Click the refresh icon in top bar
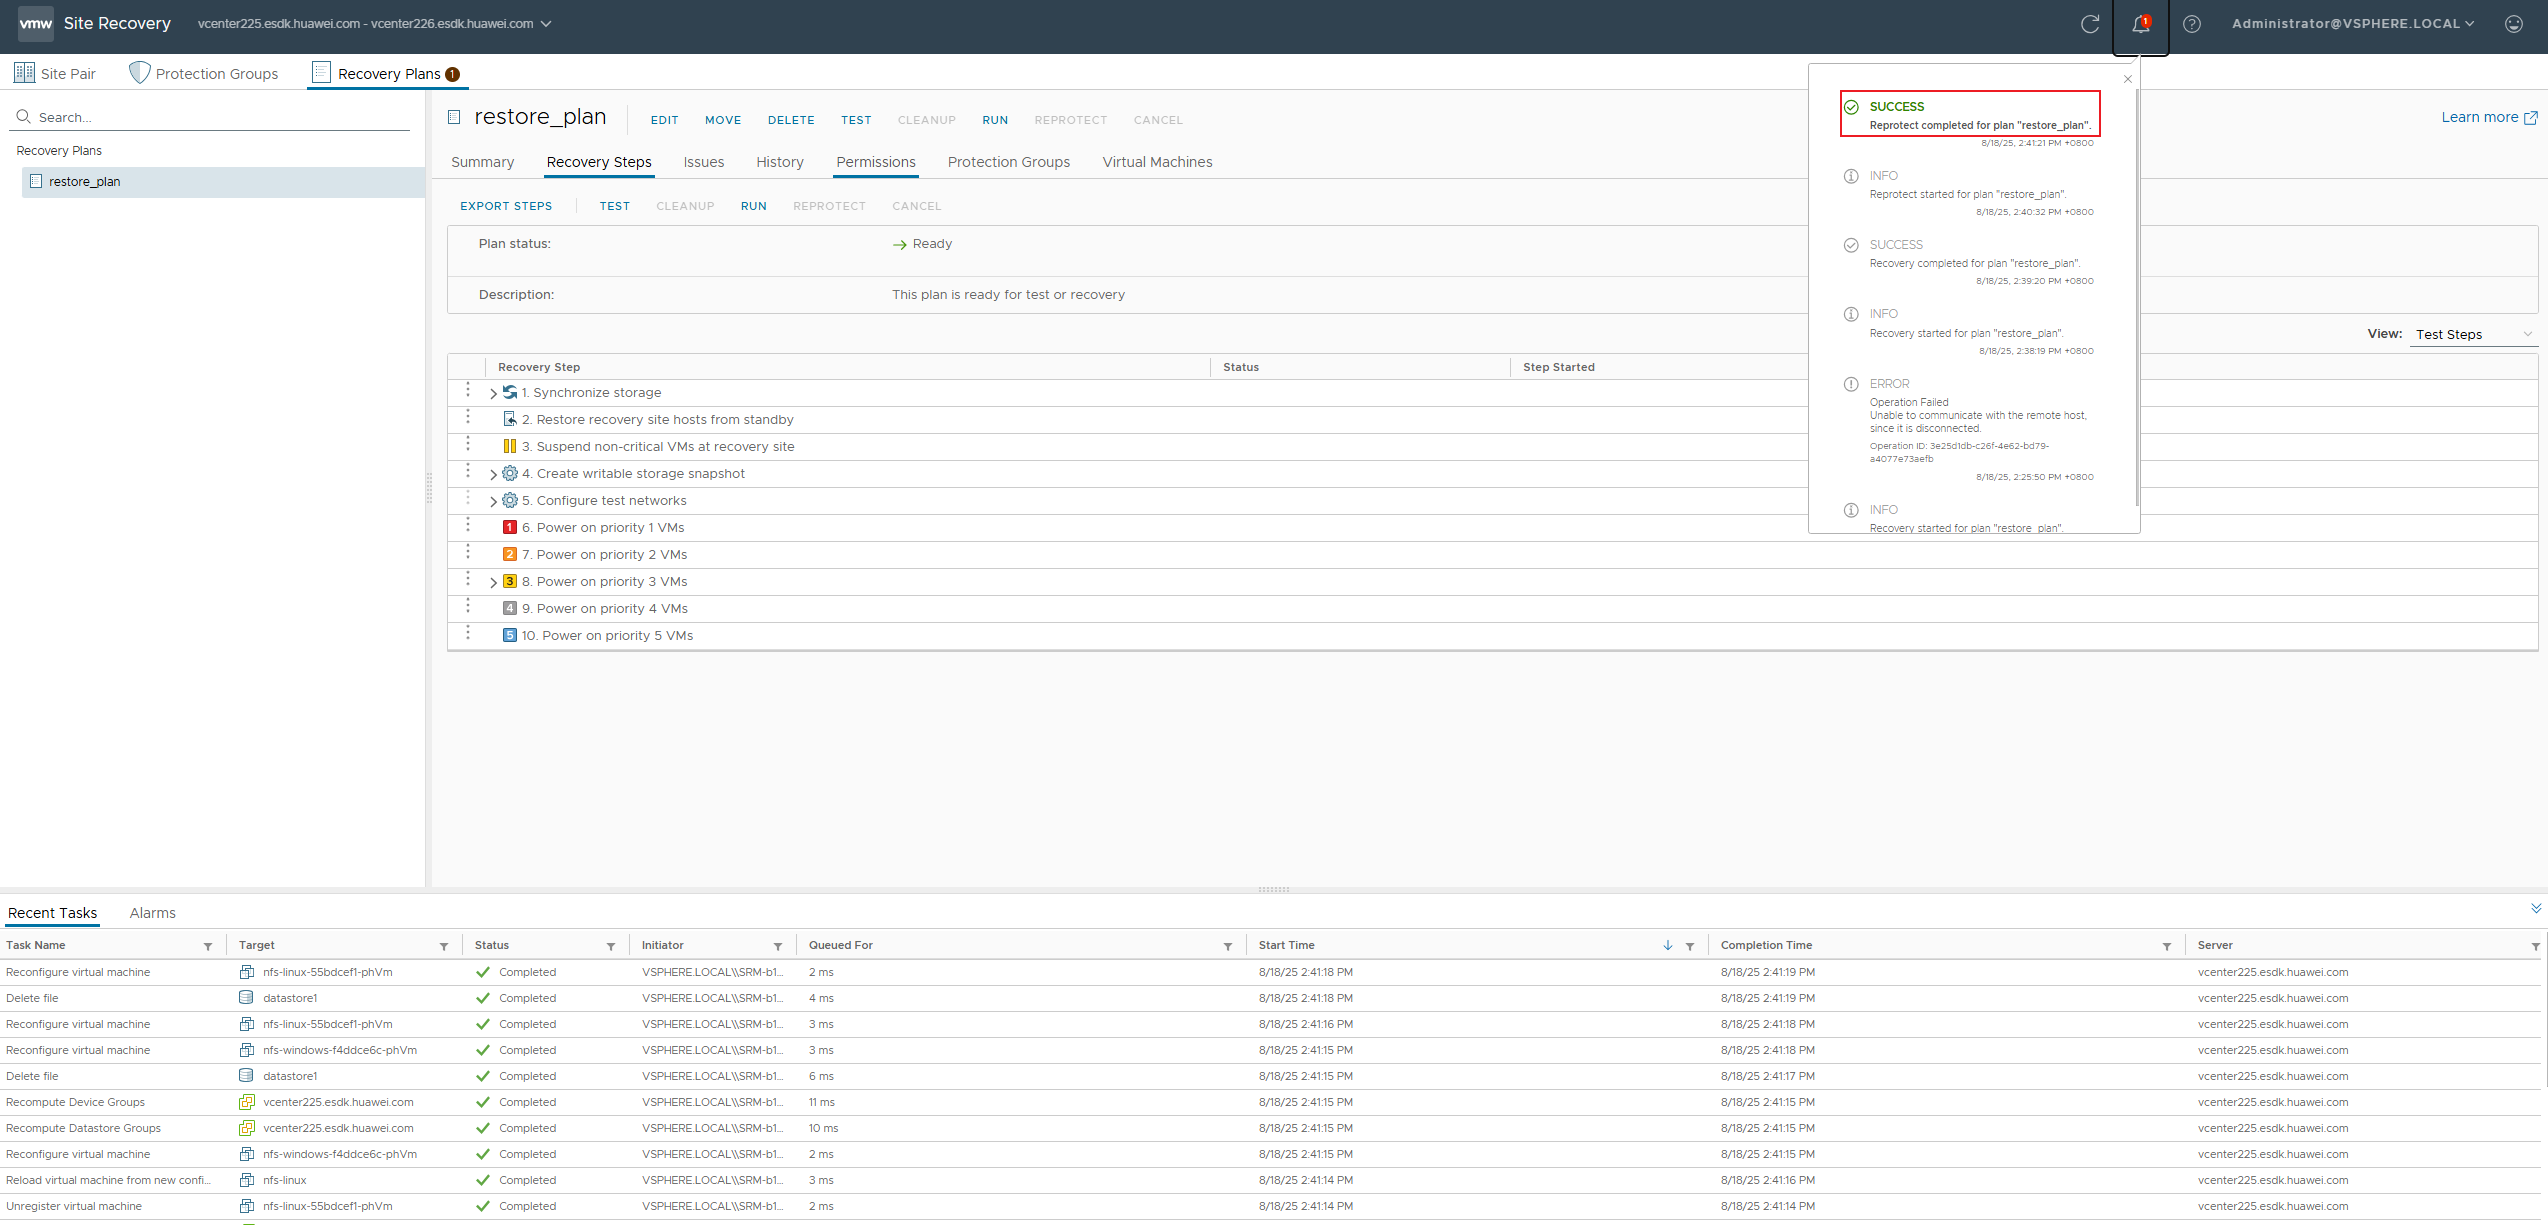This screenshot has width=2548, height=1231. coord(2090,24)
